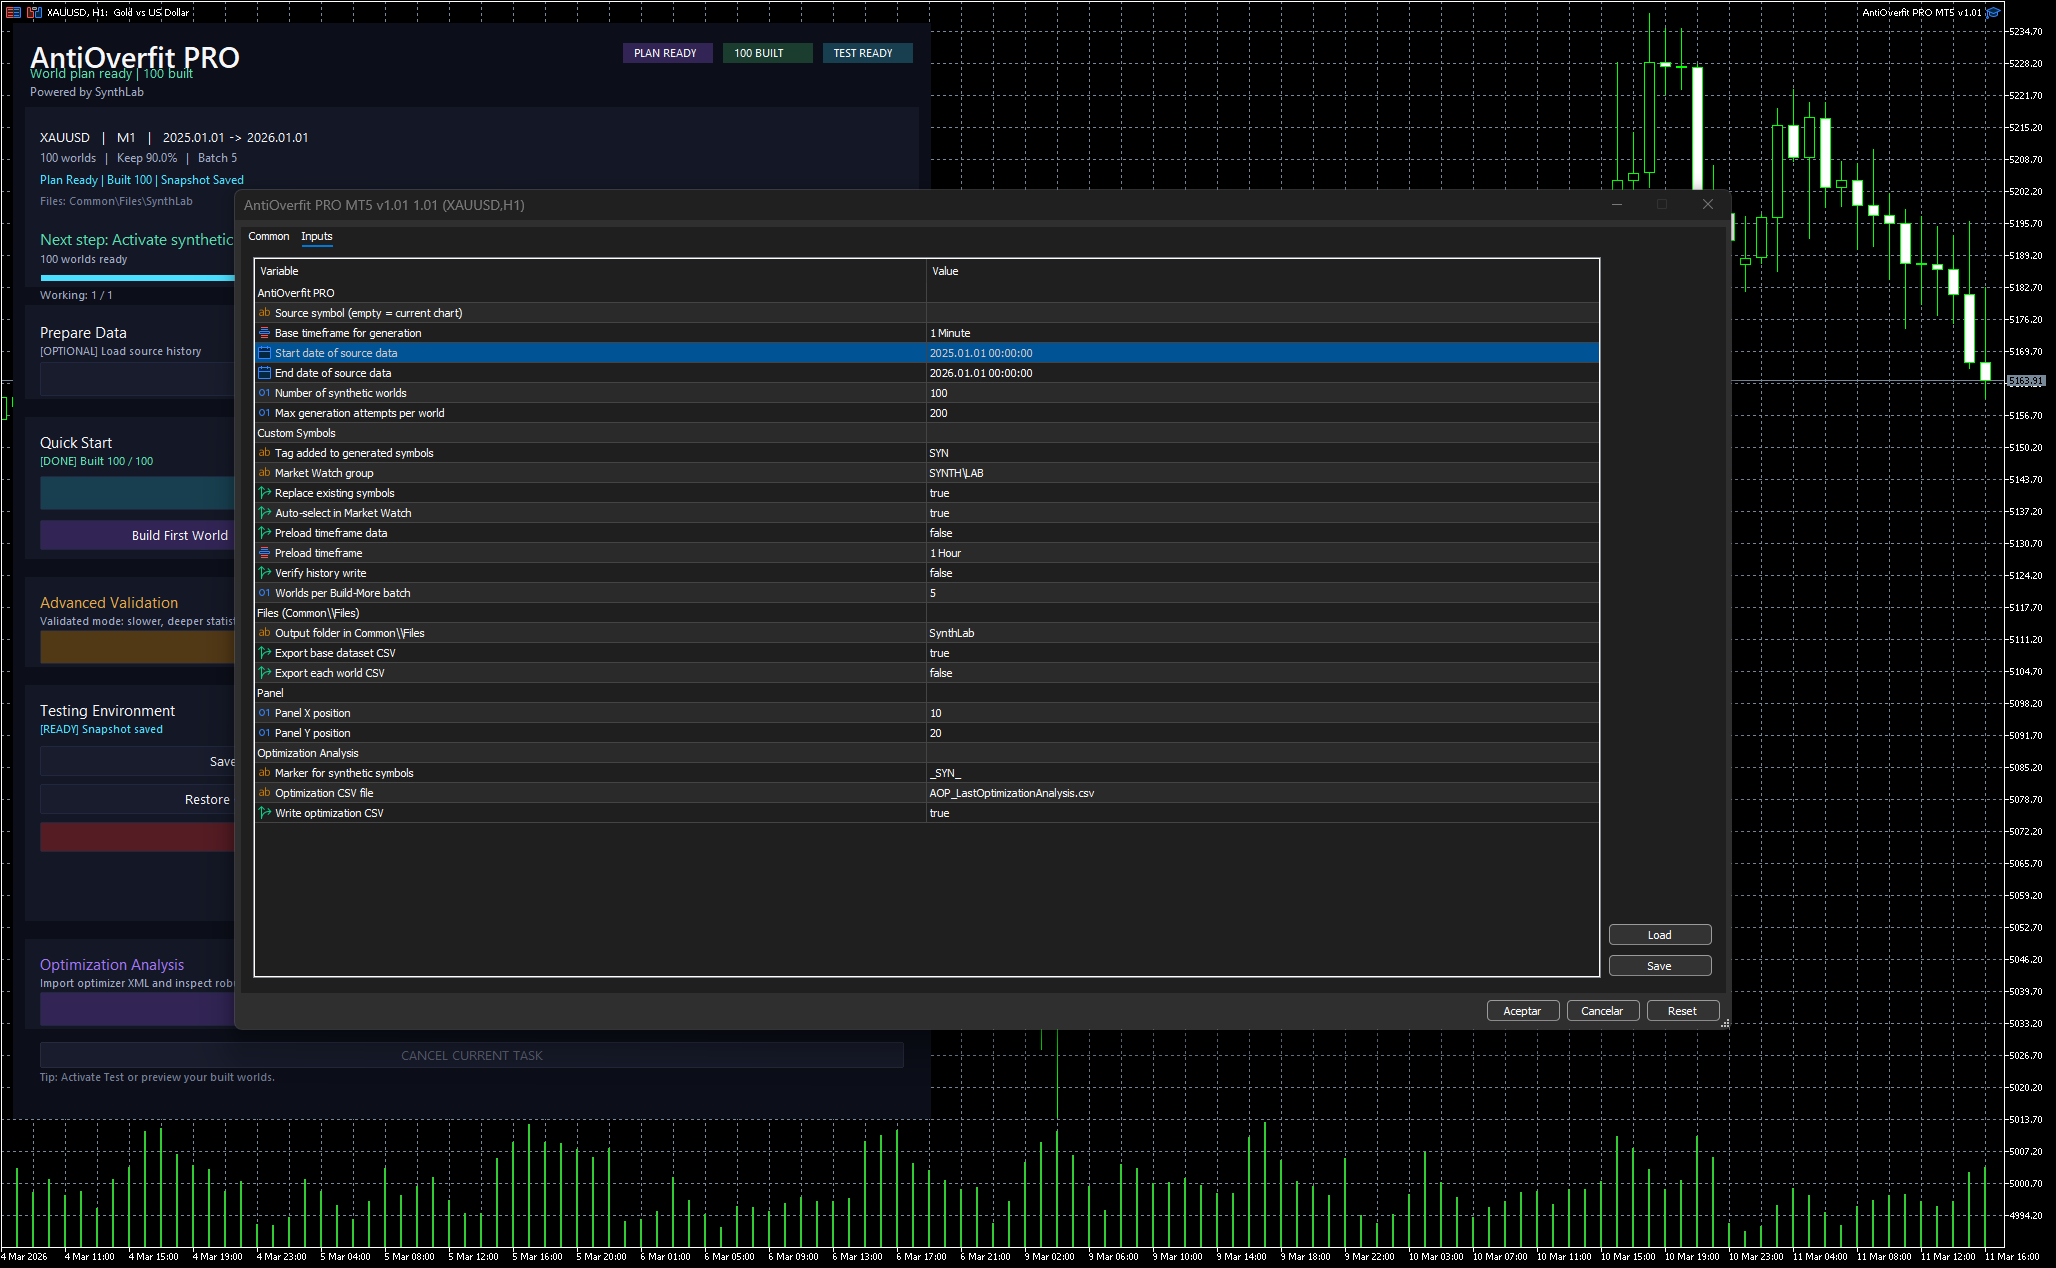Image resolution: width=2056 pixels, height=1268 pixels.
Task: Click calendar icon beside End date of source data
Action: (265, 373)
